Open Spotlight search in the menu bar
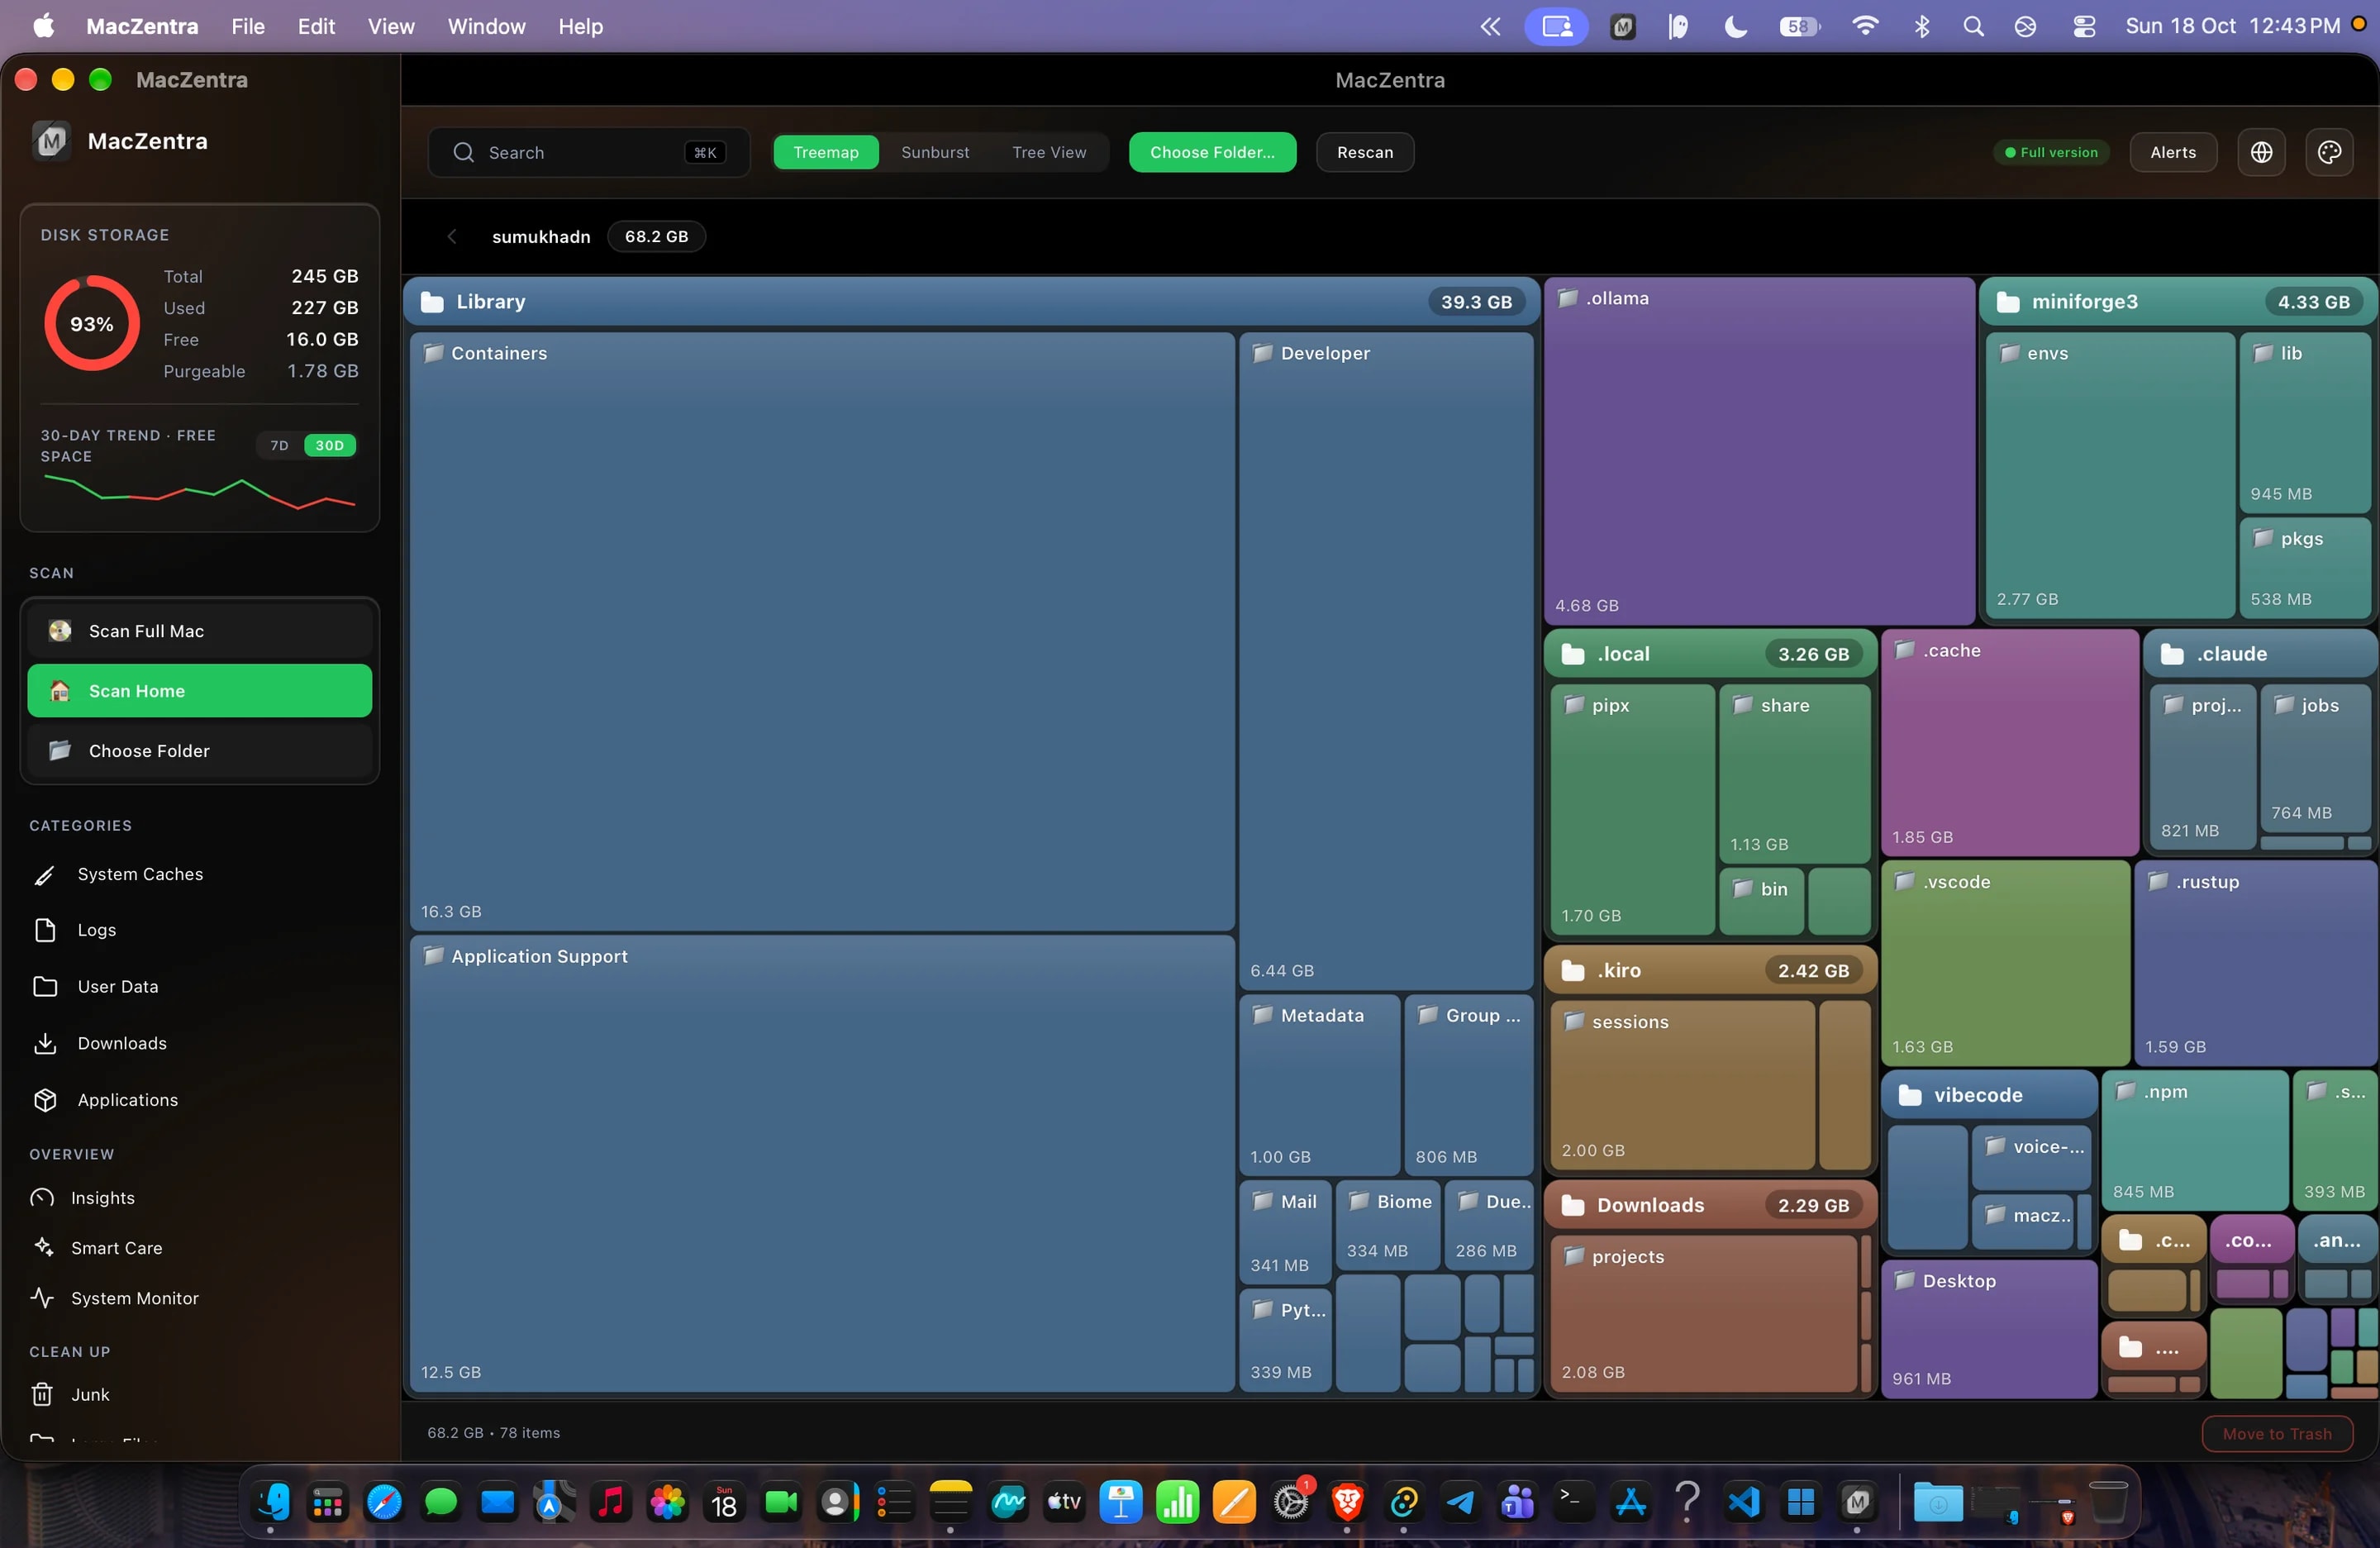 [x=1973, y=26]
